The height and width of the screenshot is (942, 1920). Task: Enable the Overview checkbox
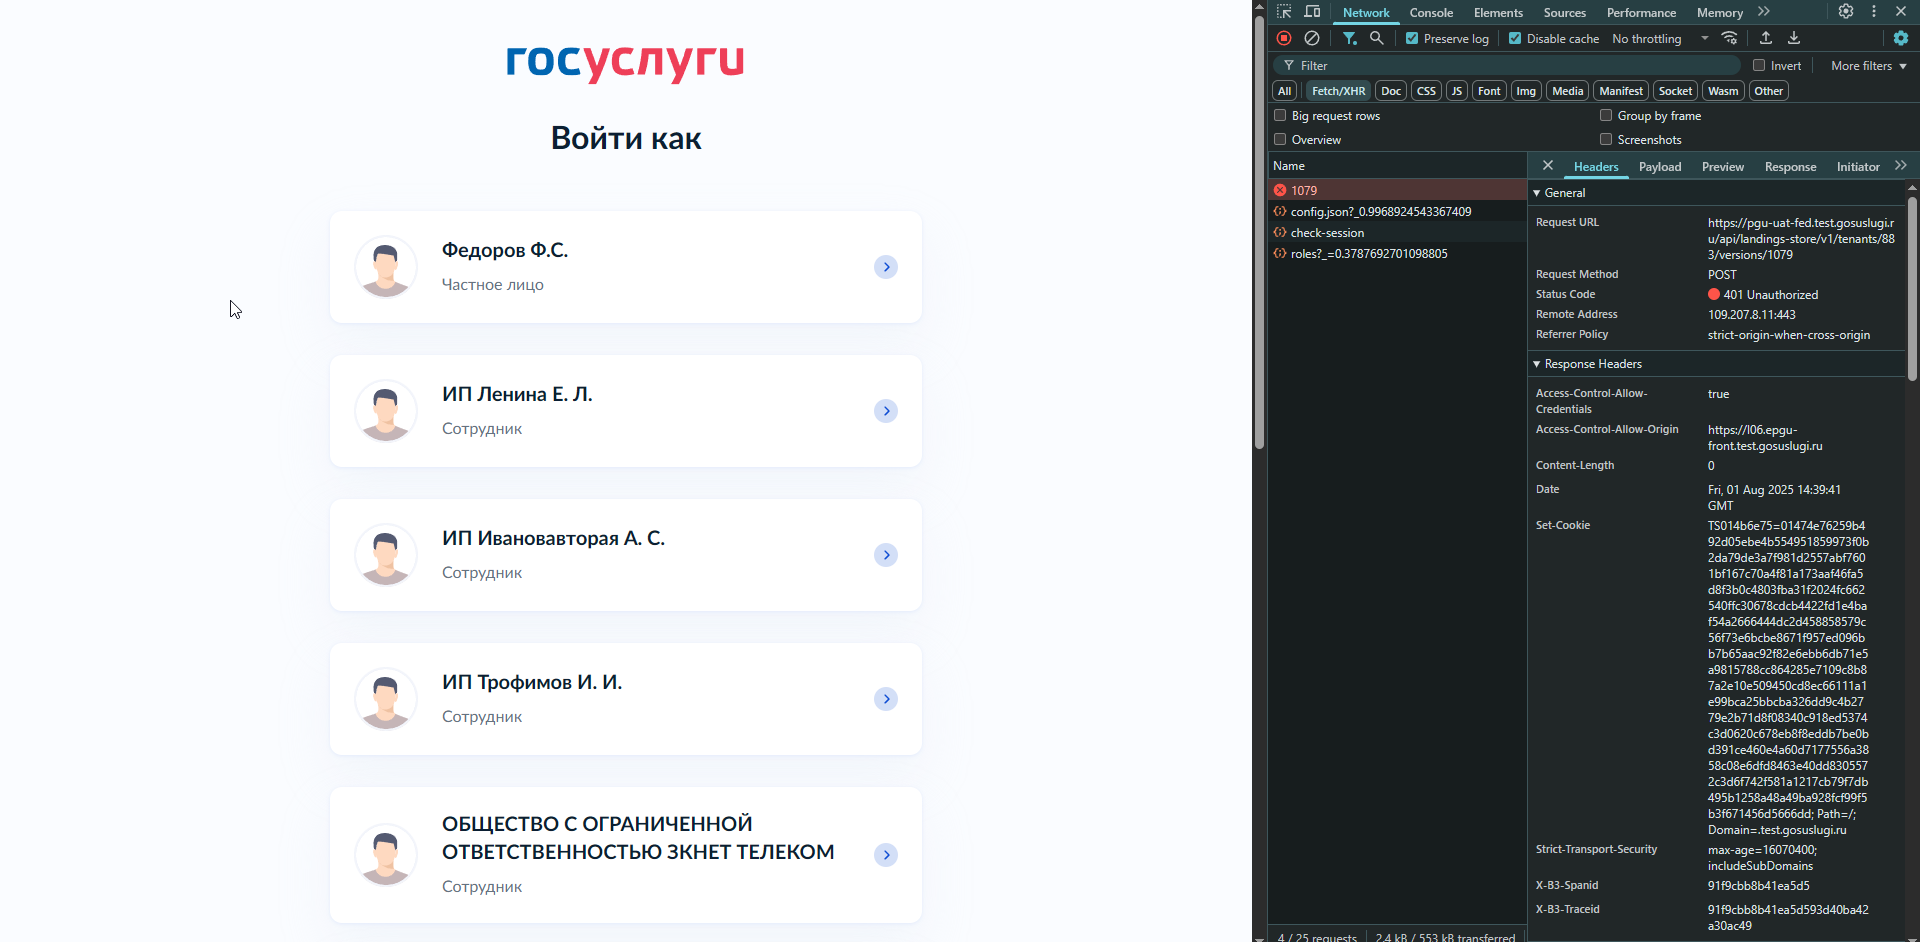[1280, 139]
